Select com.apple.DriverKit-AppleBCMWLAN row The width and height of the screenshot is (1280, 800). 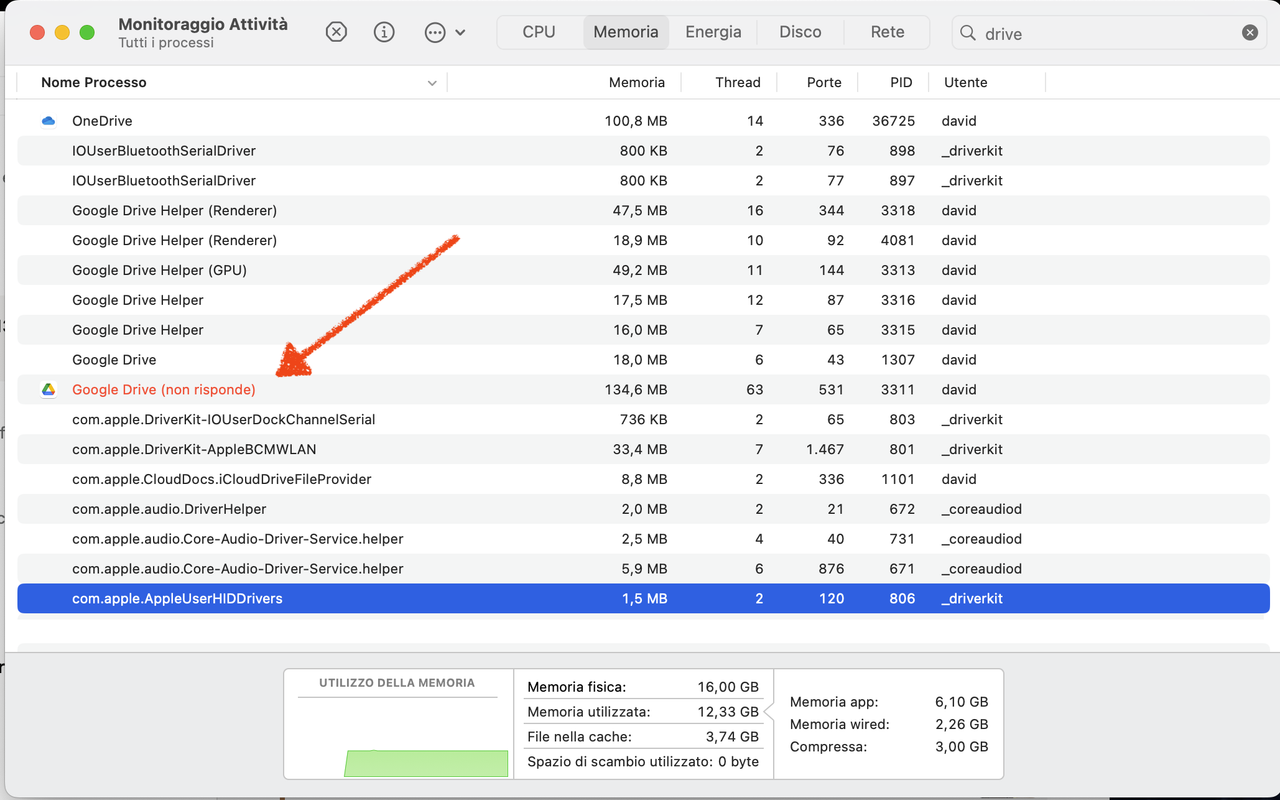pos(643,450)
